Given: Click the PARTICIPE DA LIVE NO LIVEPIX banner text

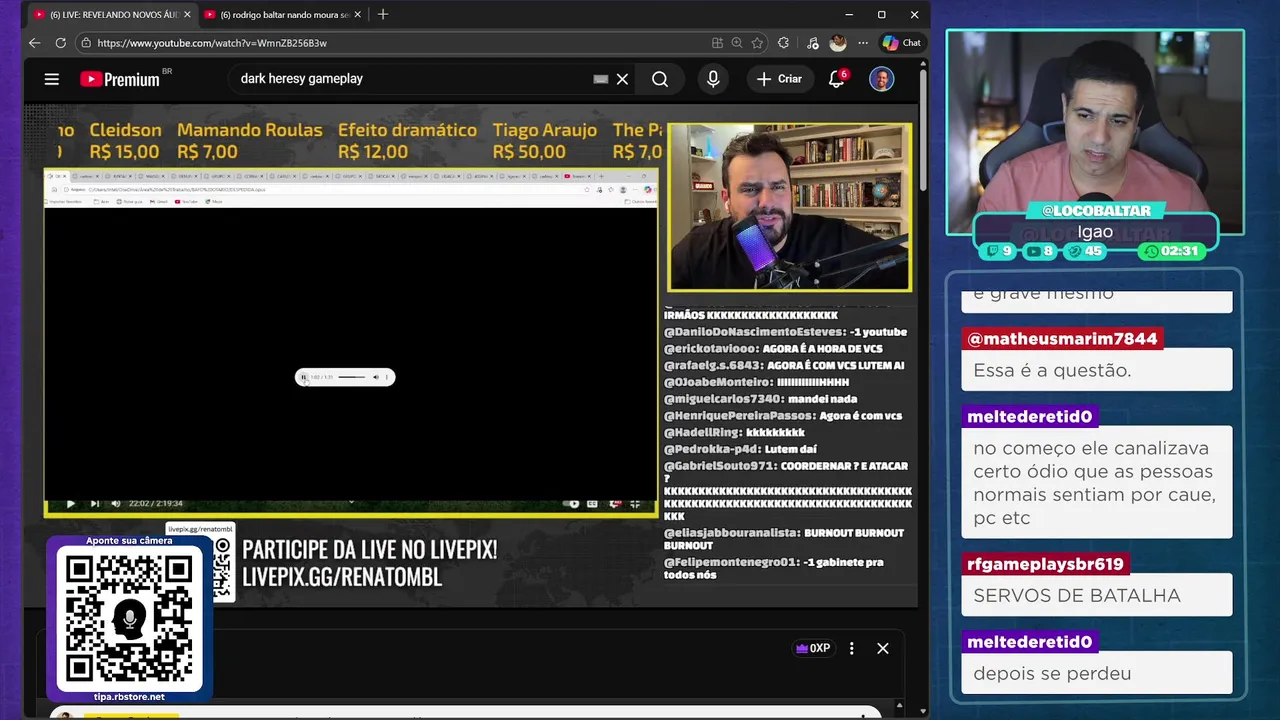Looking at the screenshot, I should (369, 550).
